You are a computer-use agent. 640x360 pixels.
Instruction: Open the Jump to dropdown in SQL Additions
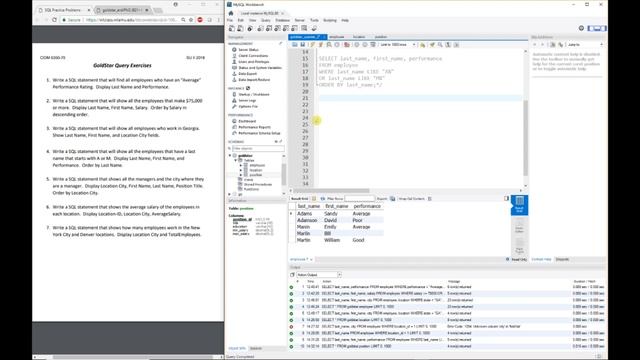[585, 44]
